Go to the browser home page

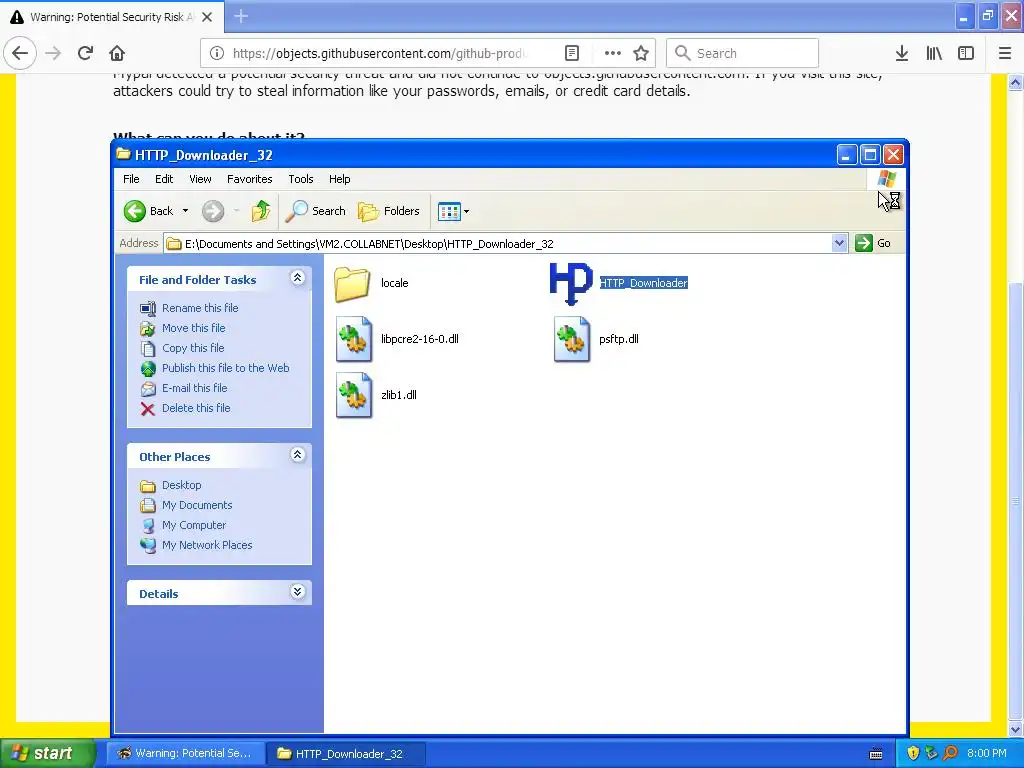tap(117, 53)
